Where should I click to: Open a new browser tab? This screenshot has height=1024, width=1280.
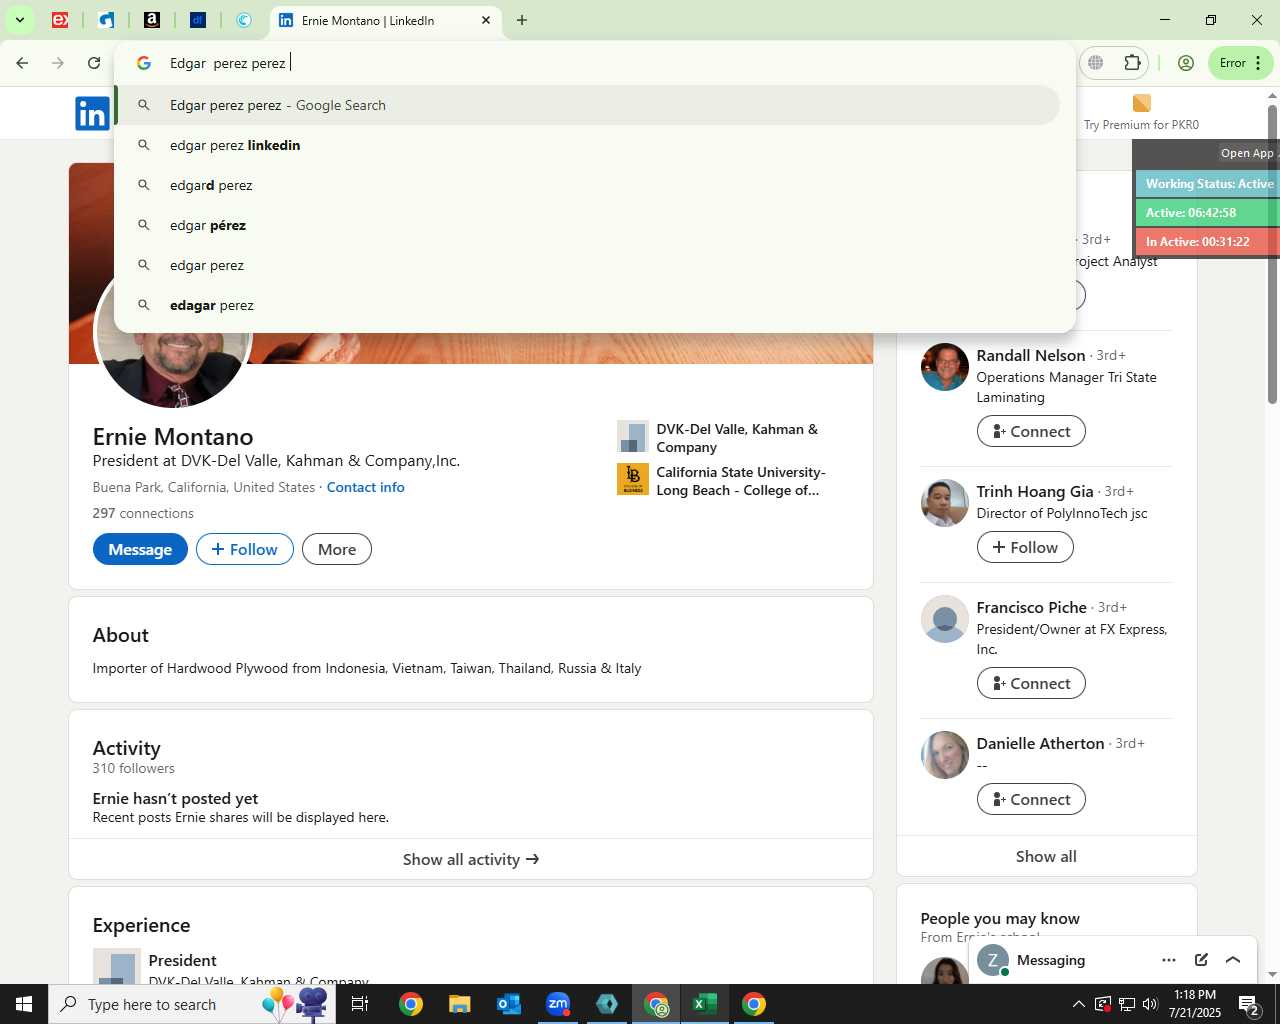pyautogui.click(x=522, y=20)
